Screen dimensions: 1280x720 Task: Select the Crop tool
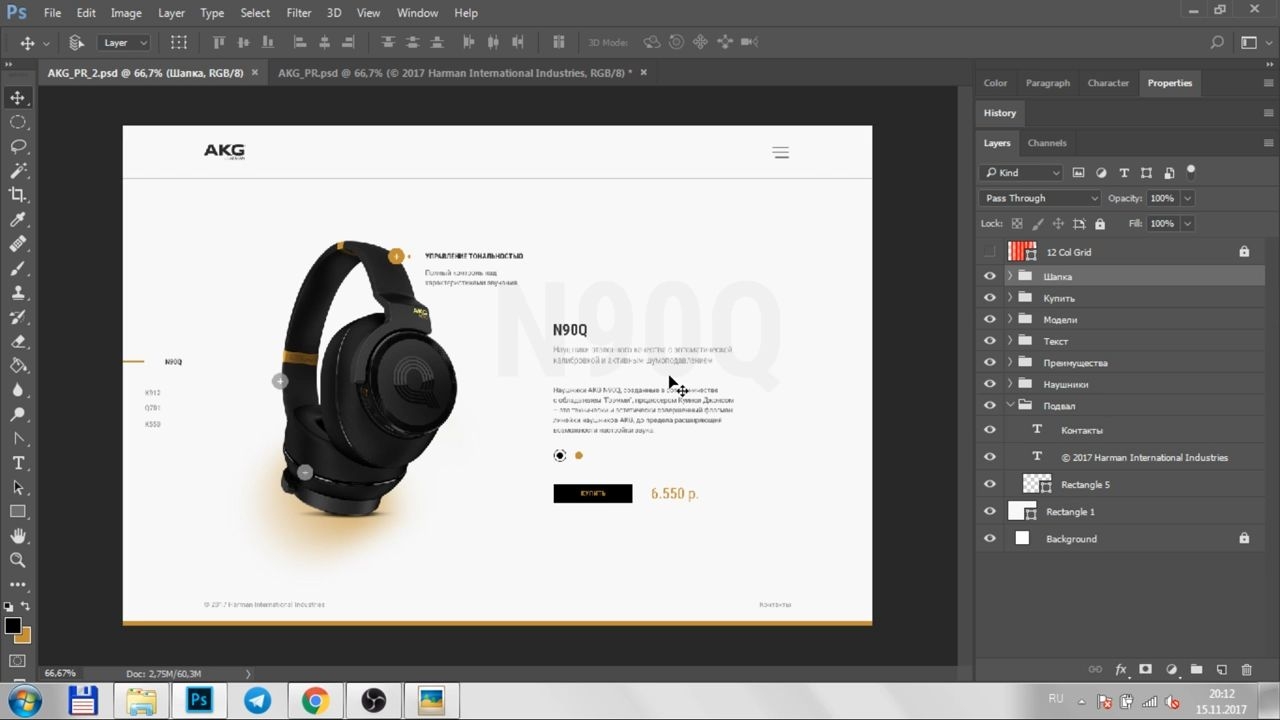18,195
